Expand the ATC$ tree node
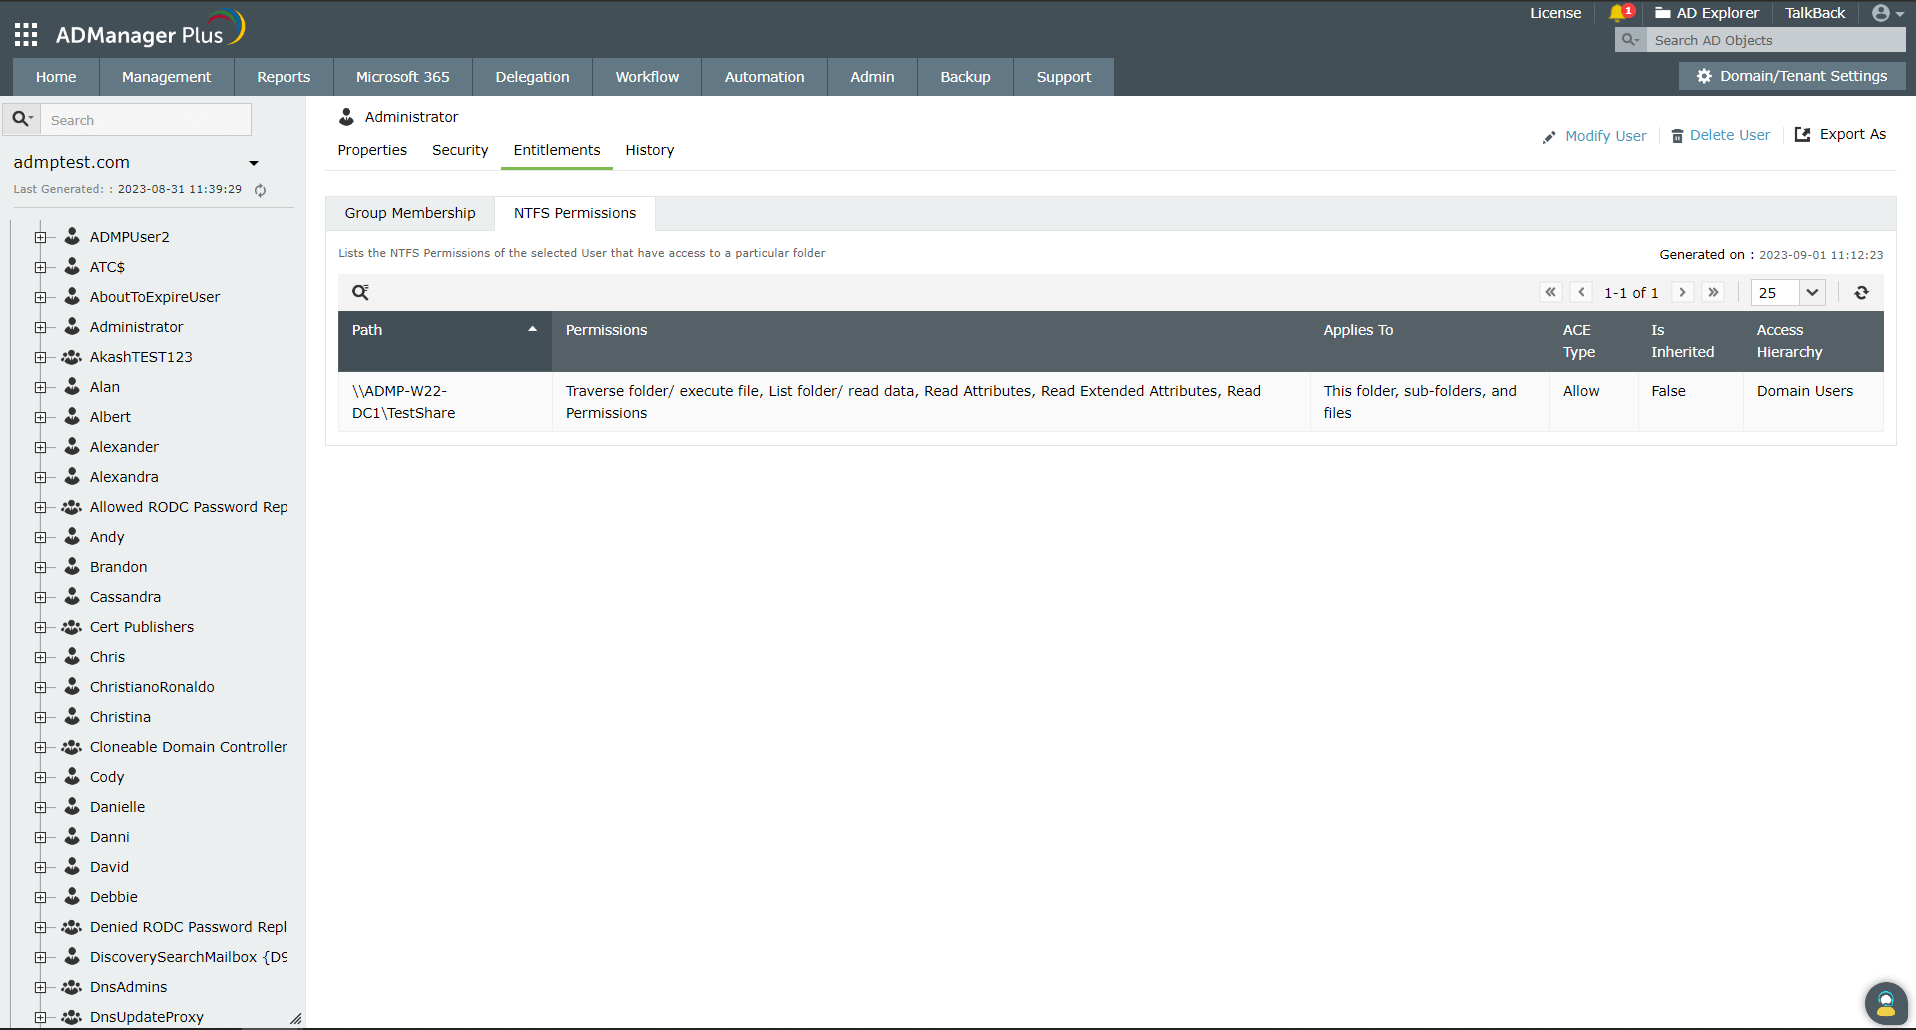 point(40,267)
